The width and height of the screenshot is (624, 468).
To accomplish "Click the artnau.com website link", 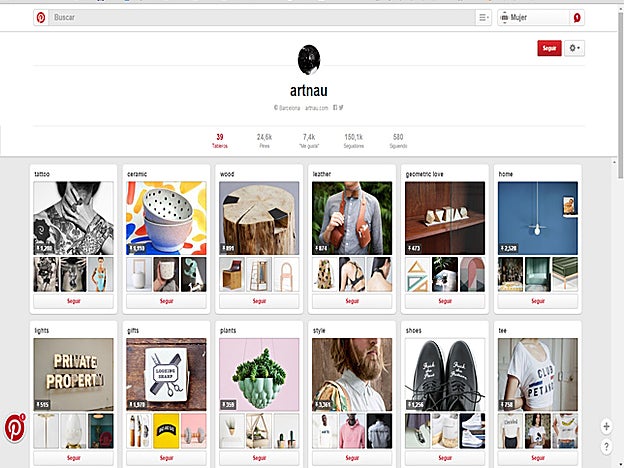I will point(316,107).
